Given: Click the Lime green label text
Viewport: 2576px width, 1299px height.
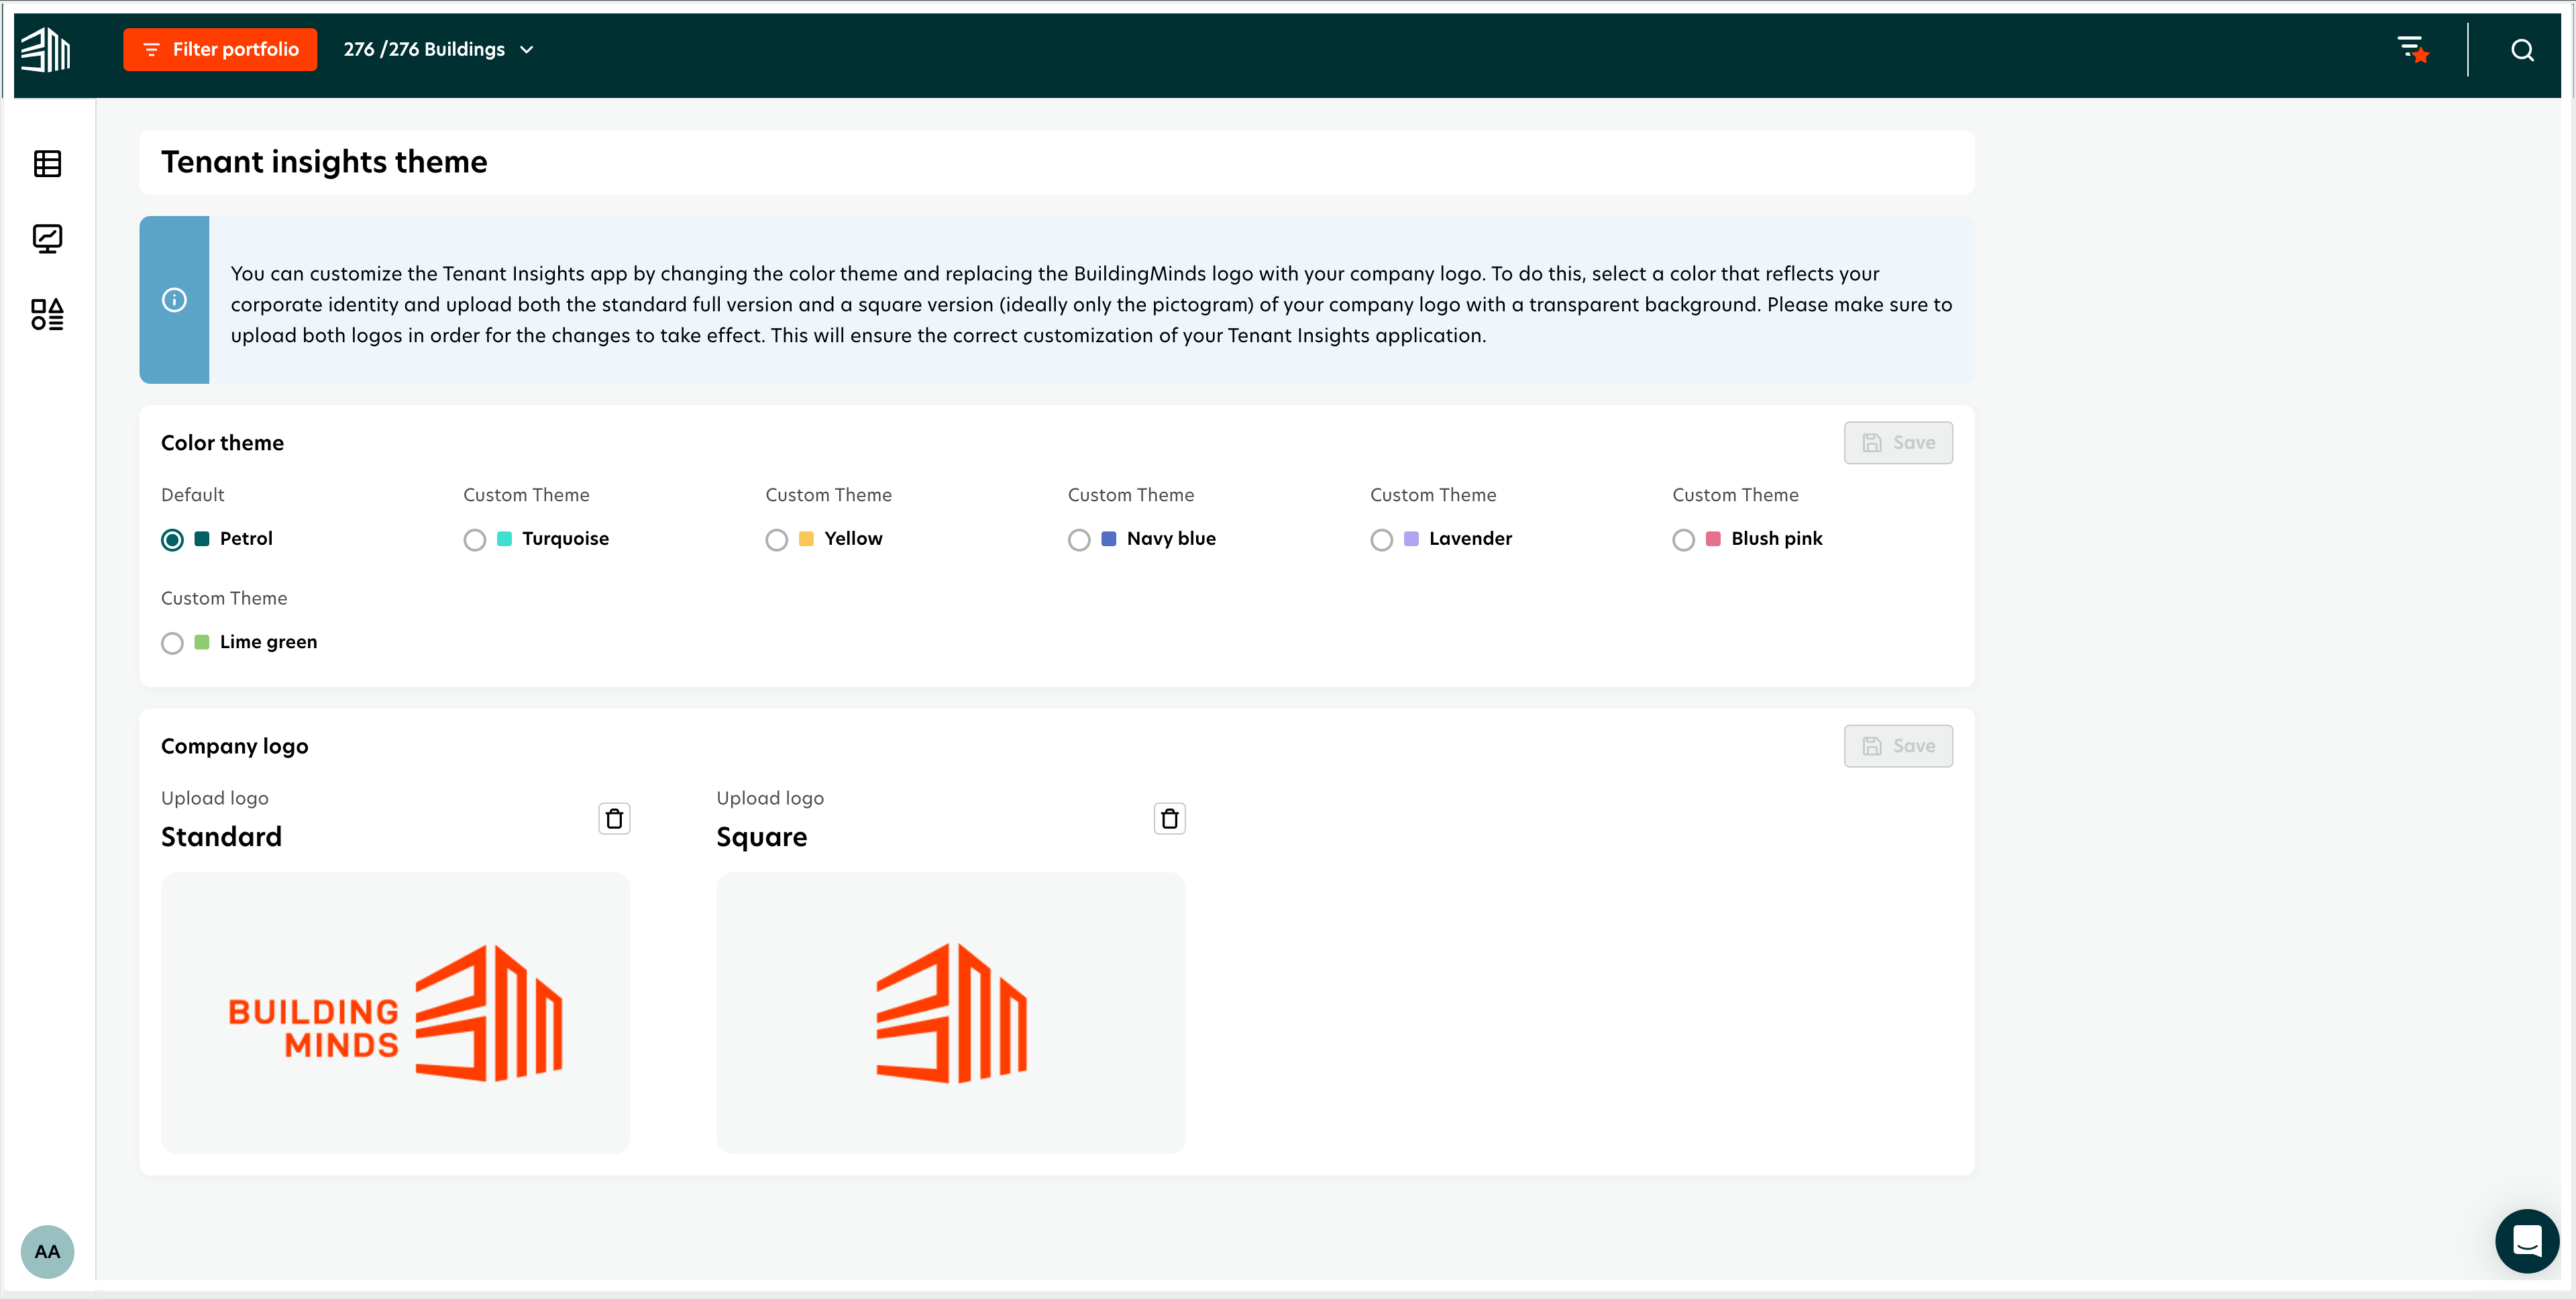Looking at the screenshot, I should click(x=268, y=642).
